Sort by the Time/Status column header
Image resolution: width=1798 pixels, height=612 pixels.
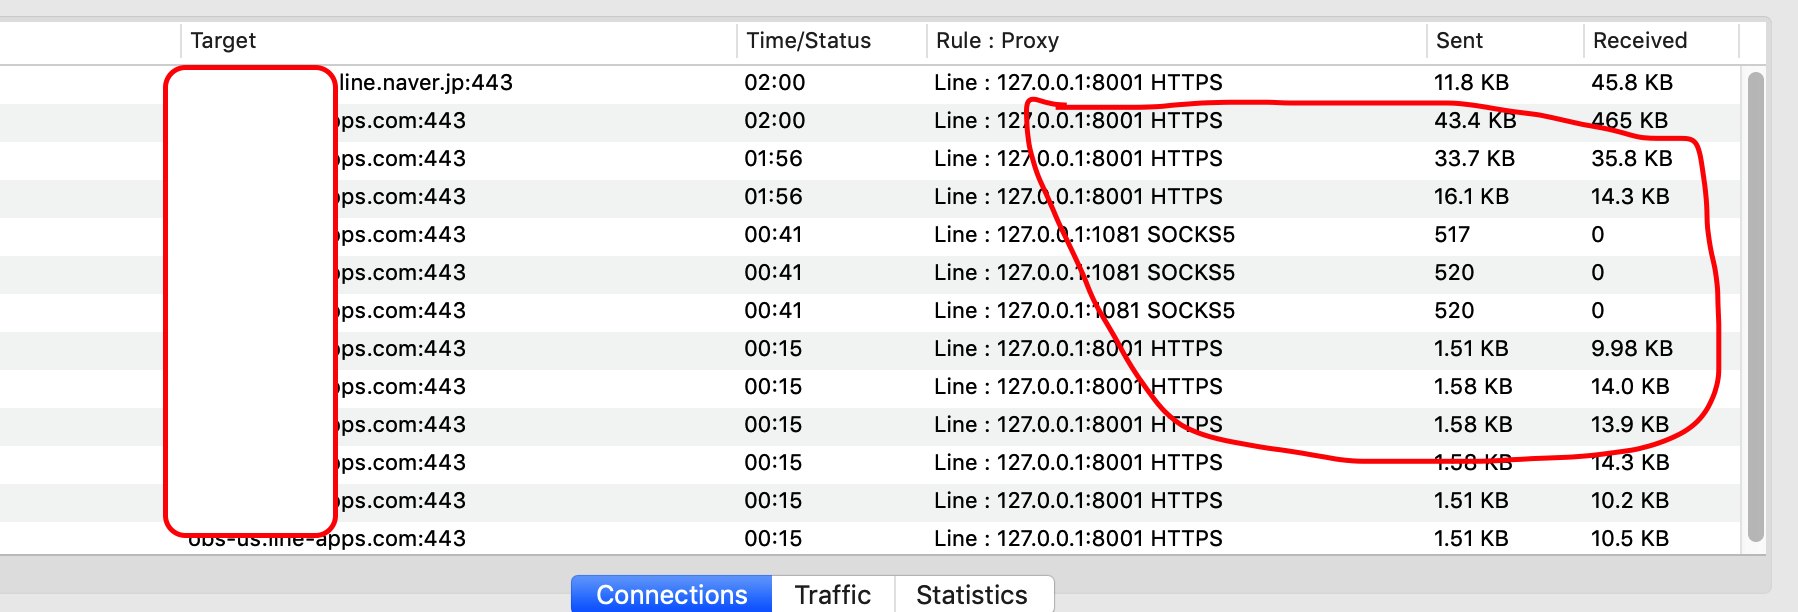pyautogui.click(x=808, y=41)
